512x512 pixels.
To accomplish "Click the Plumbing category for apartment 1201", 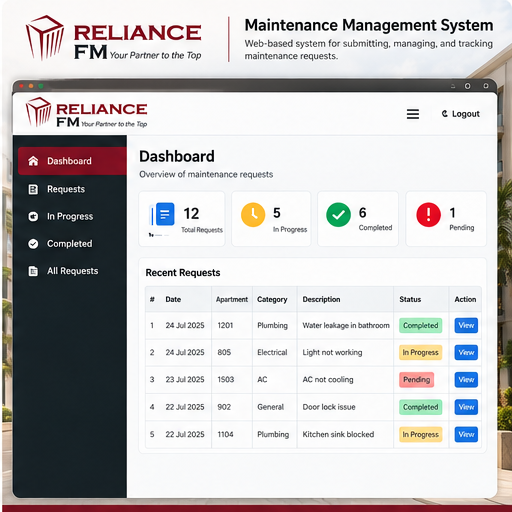I will (272, 325).
